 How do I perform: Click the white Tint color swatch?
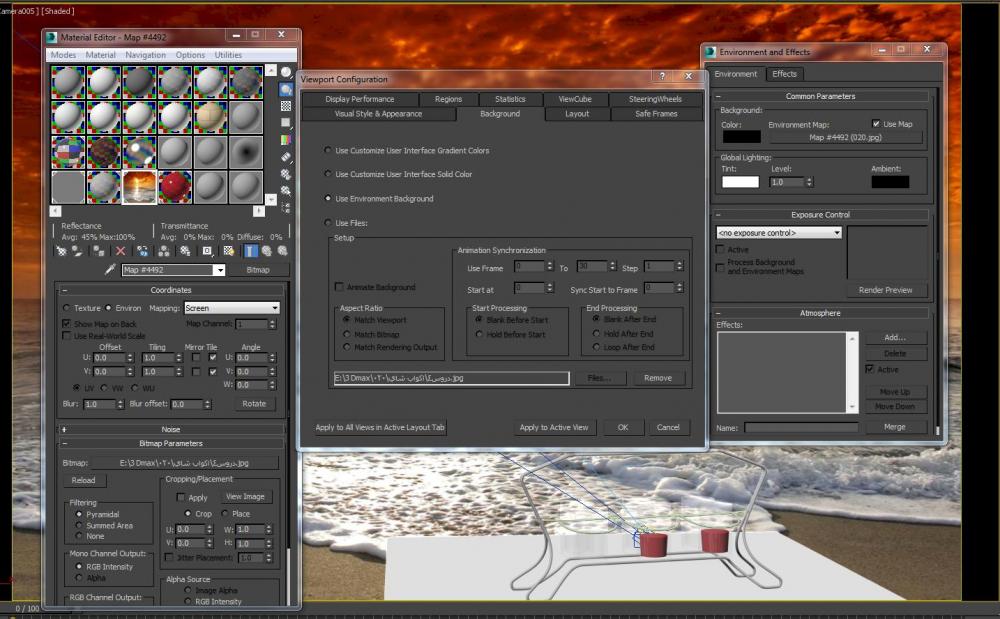point(740,182)
